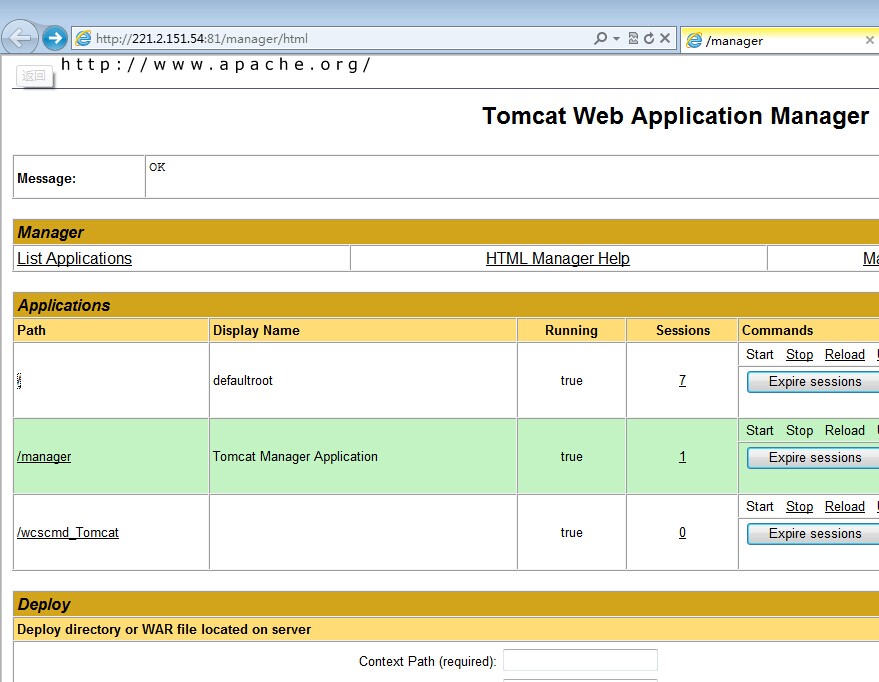Expire sessions for the defaultroot application
Viewport: 879px width, 682px height.
pyautogui.click(x=815, y=382)
